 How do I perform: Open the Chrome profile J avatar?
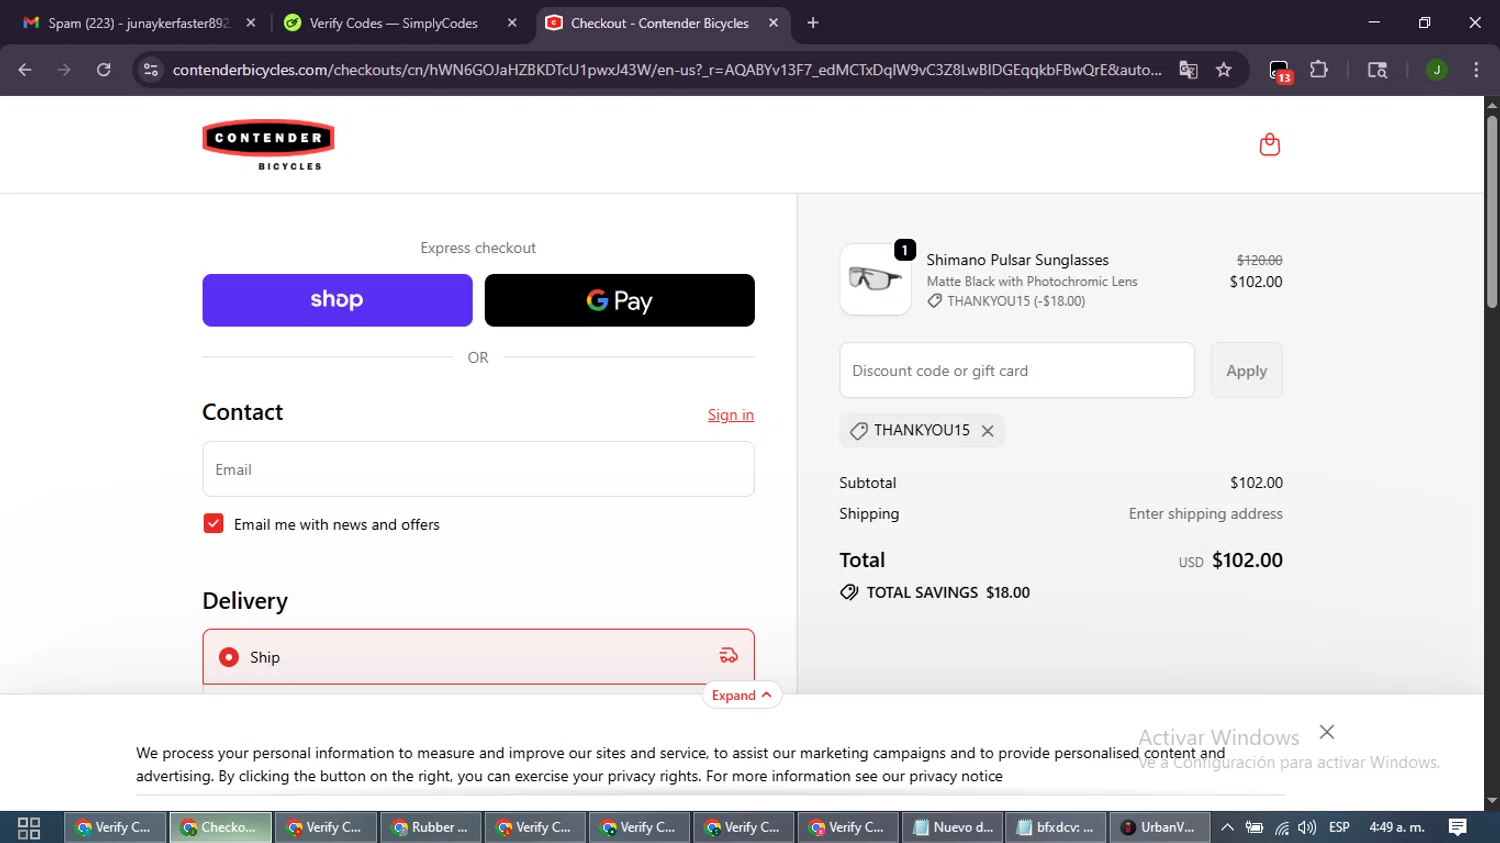point(1437,70)
